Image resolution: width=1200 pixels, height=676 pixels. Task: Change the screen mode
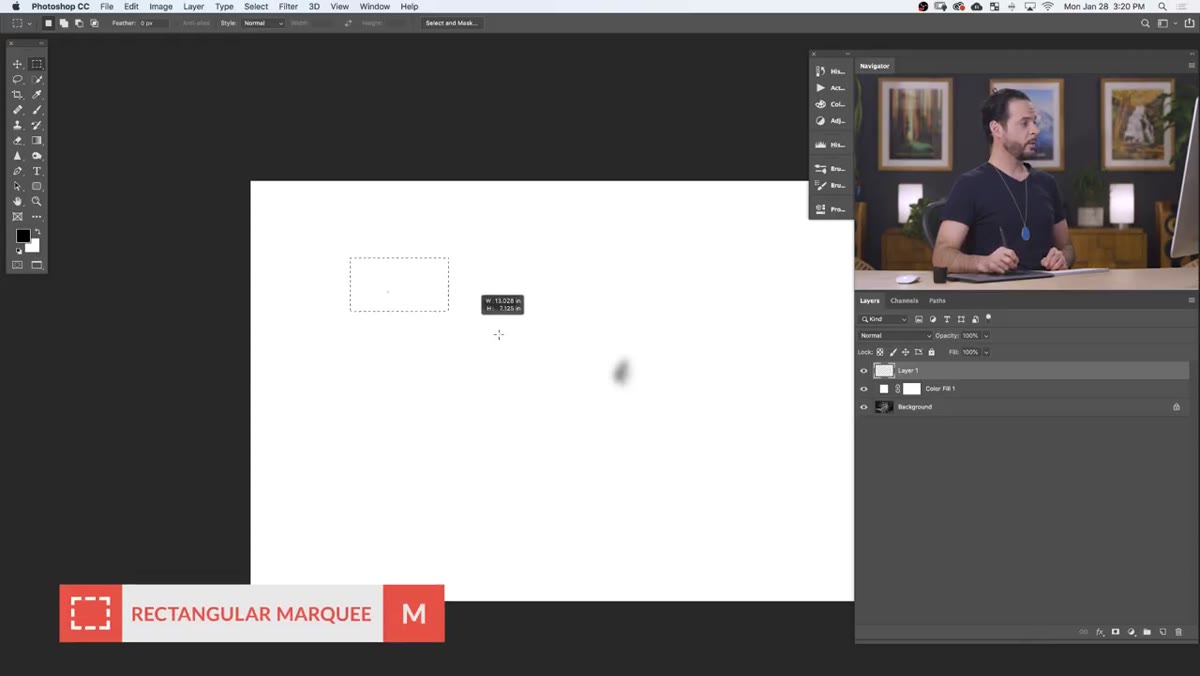[37, 265]
